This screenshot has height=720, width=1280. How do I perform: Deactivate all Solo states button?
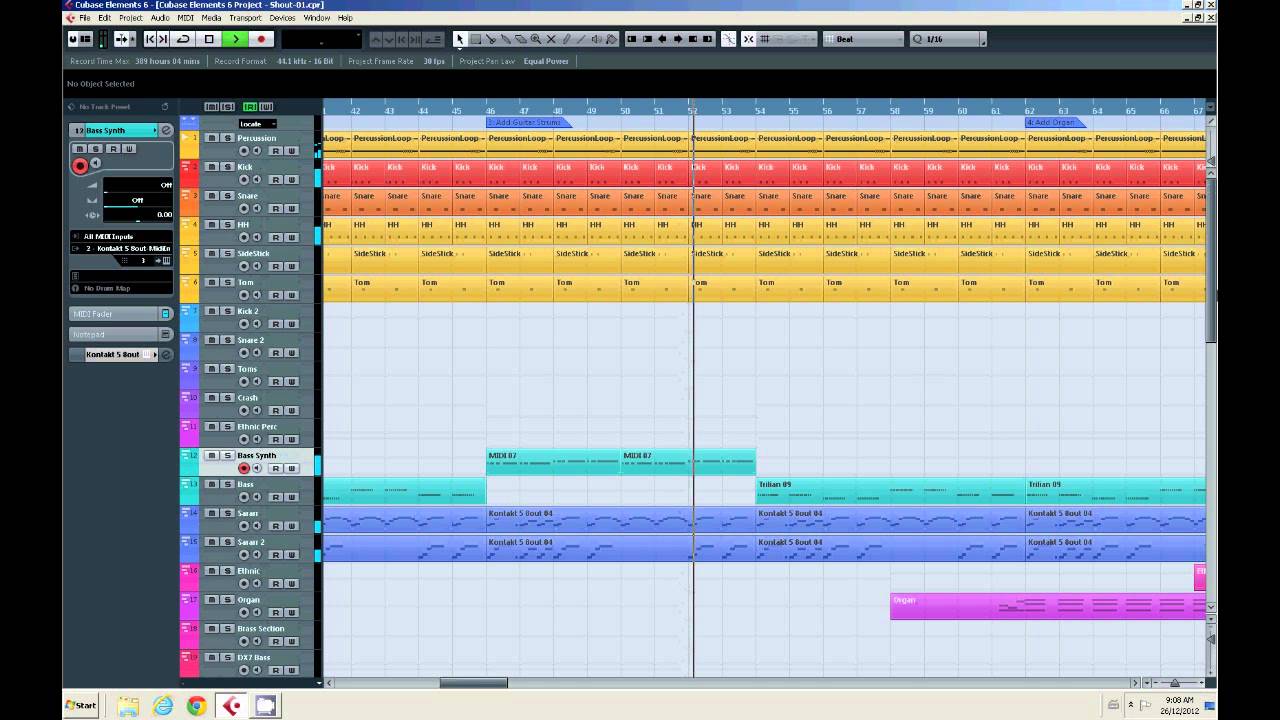(227, 107)
